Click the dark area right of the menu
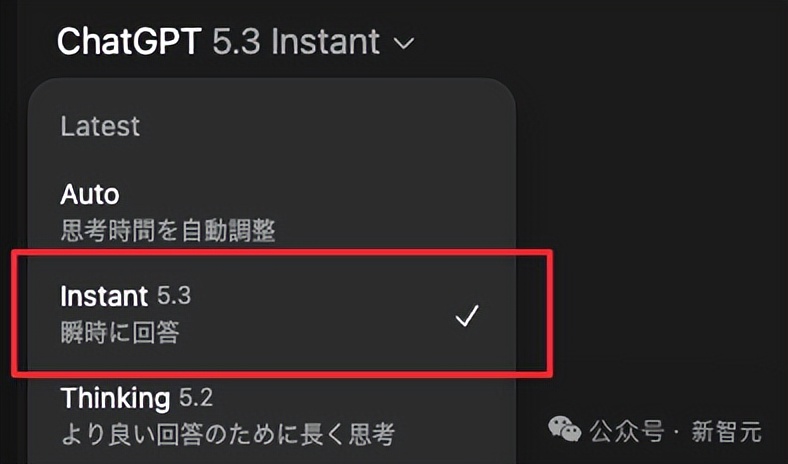The height and width of the screenshot is (464, 788). coord(653,176)
